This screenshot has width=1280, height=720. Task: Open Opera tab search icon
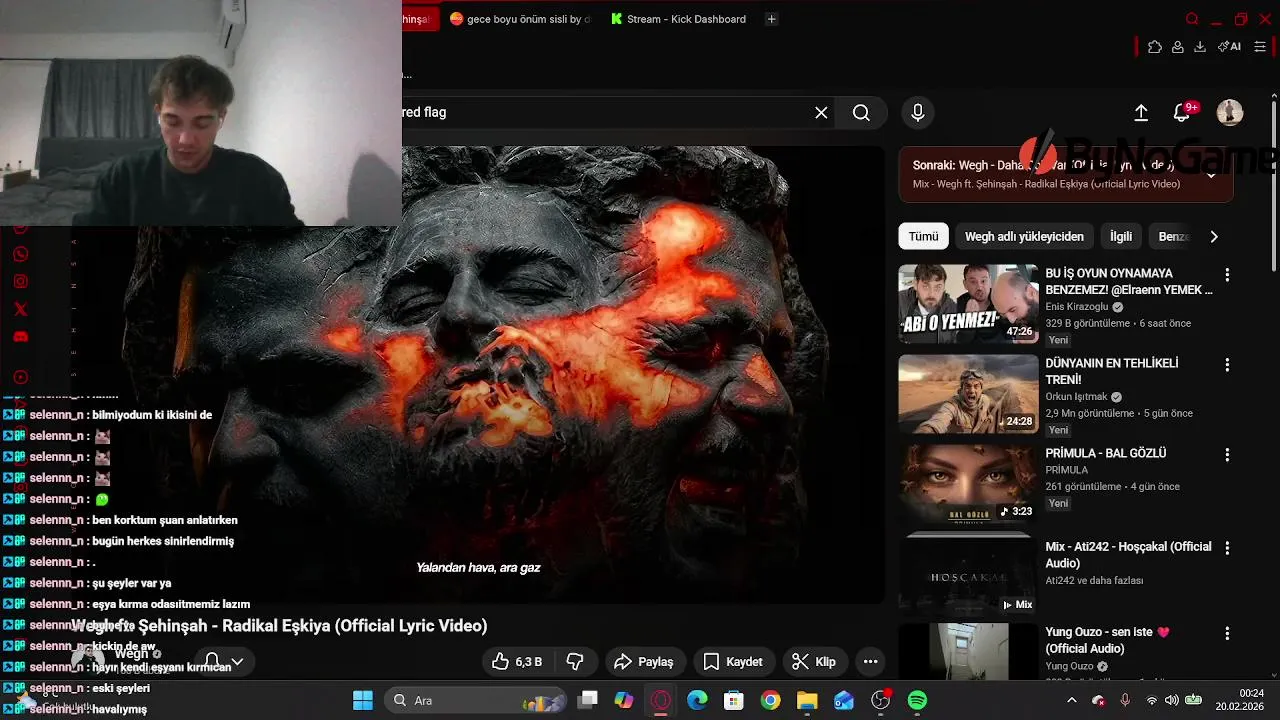(1192, 19)
